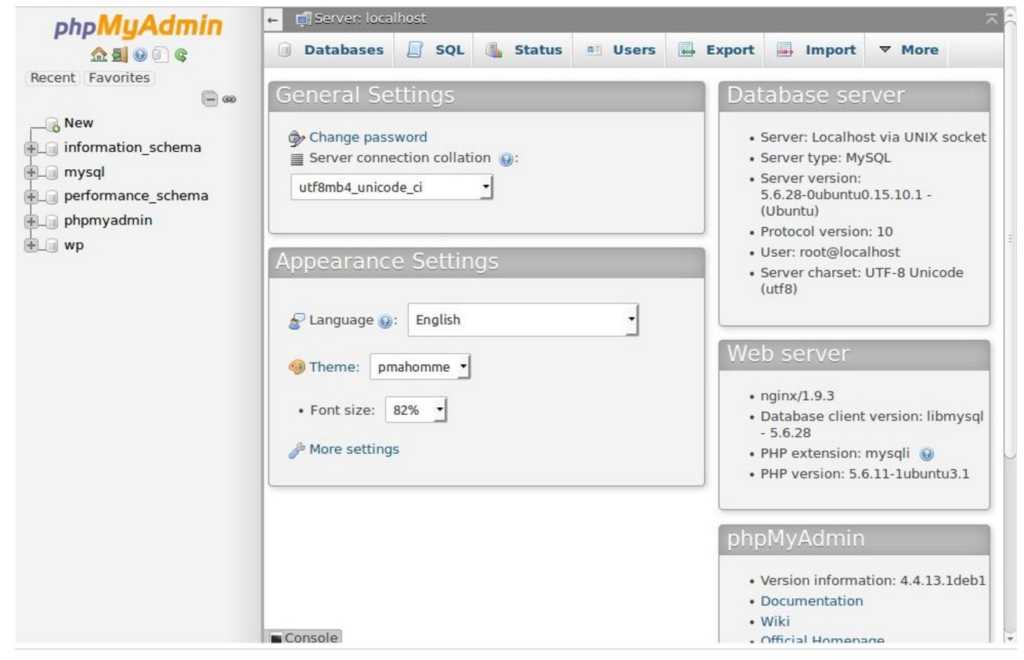This screenshot has width=1024, height=660.
Task: Click the Change password link
Action: coord(368,138)
